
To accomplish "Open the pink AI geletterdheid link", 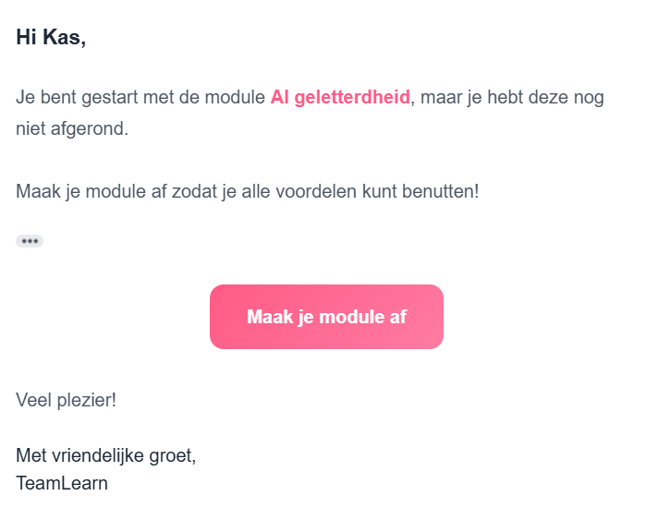I will pyautogui.click(x=339, y=98).
